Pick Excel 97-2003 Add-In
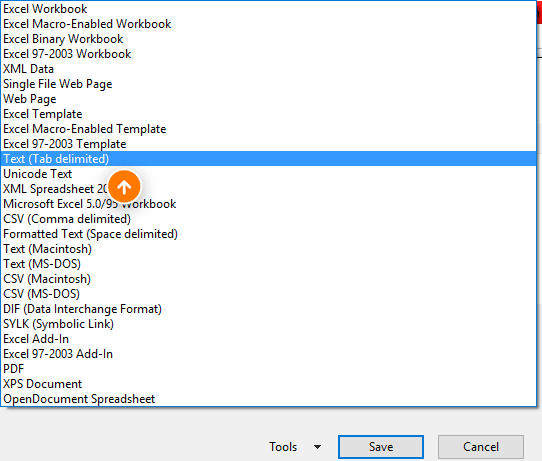 268,354
